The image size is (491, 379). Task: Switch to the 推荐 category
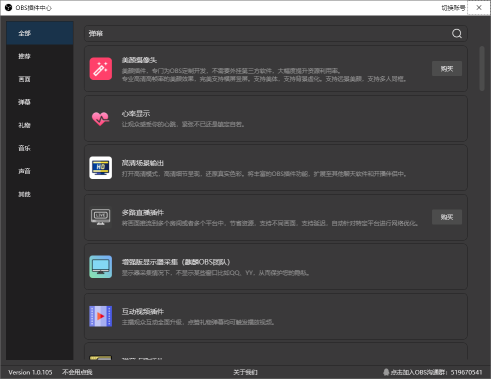pos(40,56)
